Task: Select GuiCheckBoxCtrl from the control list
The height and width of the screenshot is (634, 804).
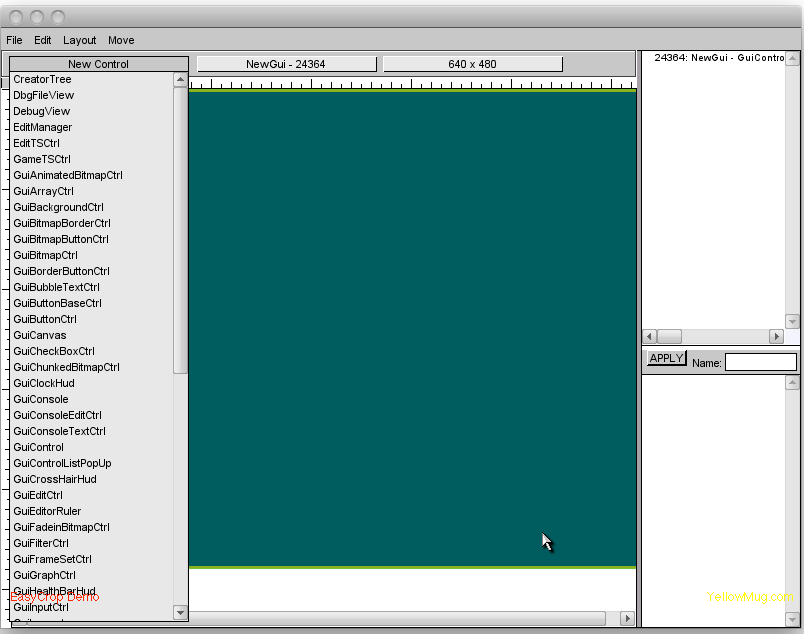Action: click(x=54, y=351)
